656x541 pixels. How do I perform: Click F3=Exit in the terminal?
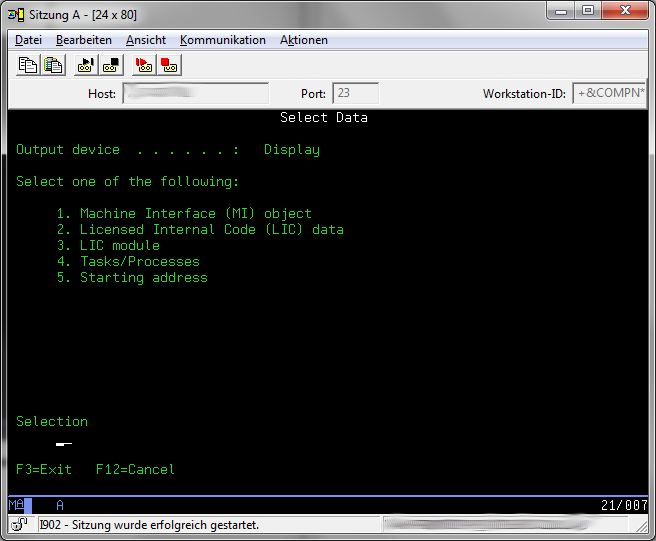click(x=44, y=469)
